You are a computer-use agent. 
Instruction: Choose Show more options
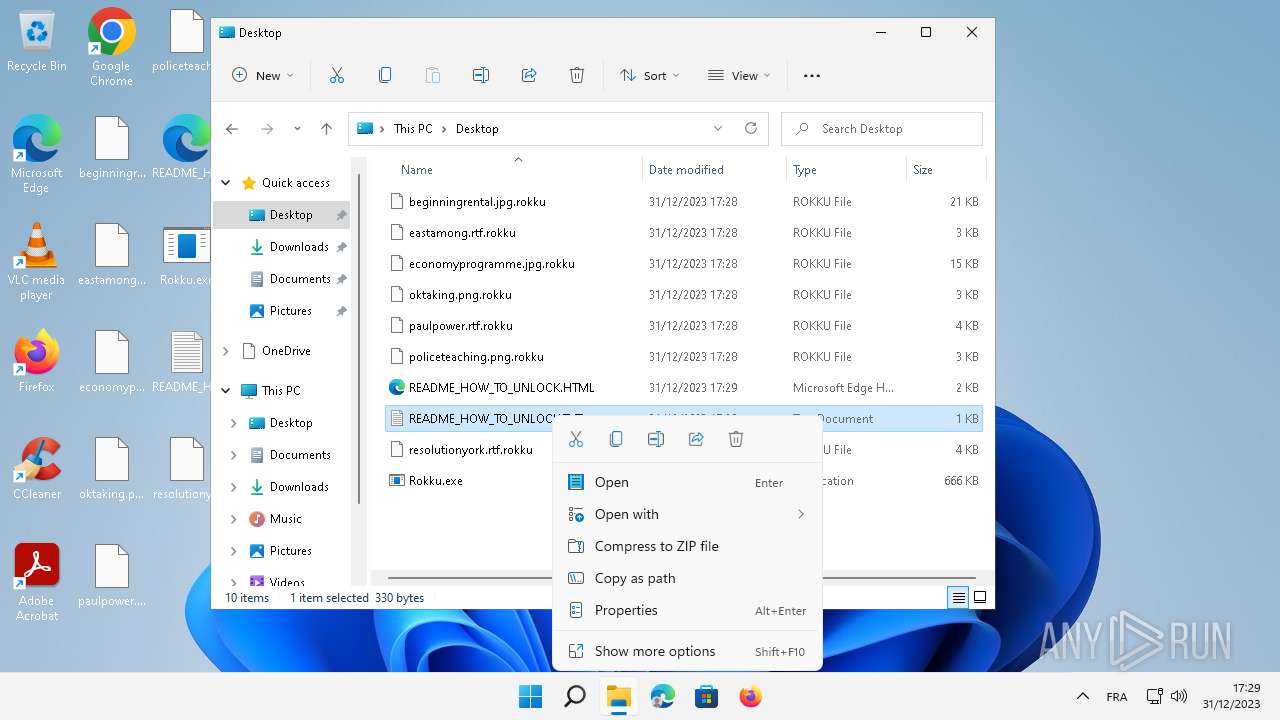pyautogui.click(x=687, y=651)
